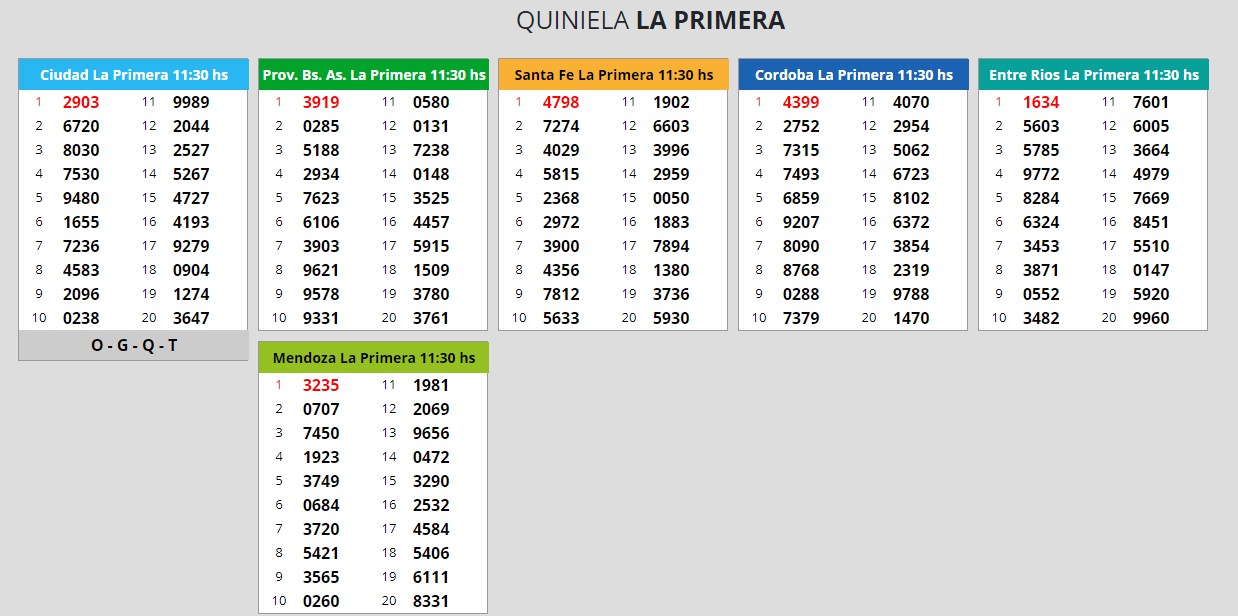Select Ciudad first prize number 2903
This screenshot has height=616, width=1238.
[x=81, y=102]
